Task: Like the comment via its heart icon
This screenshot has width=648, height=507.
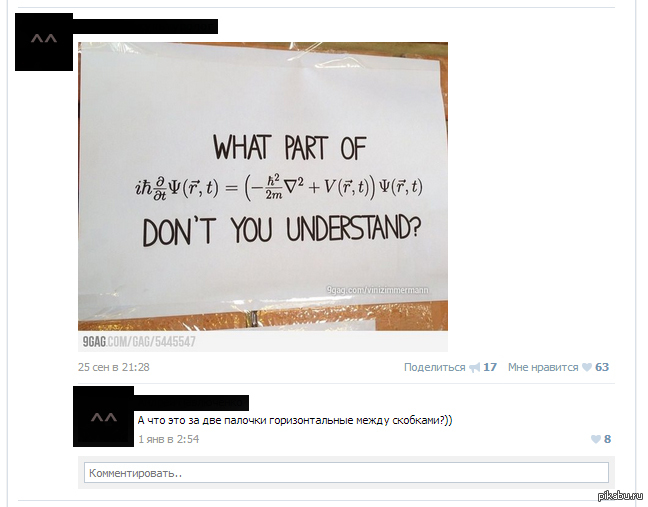Action: (x=596, y=439)
